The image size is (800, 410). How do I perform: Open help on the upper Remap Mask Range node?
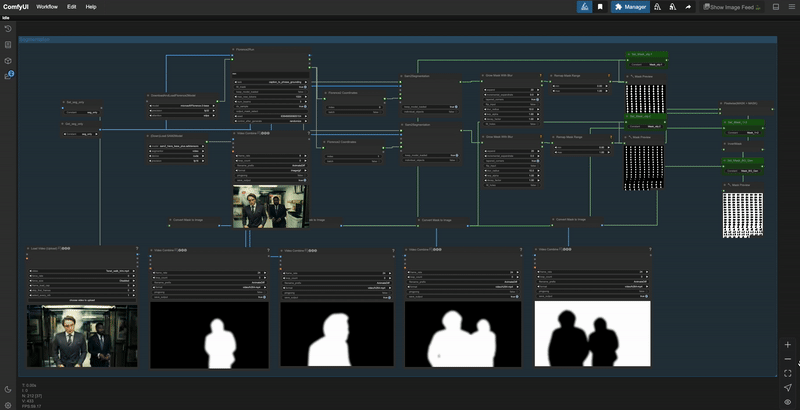click(x=609, y=75)
